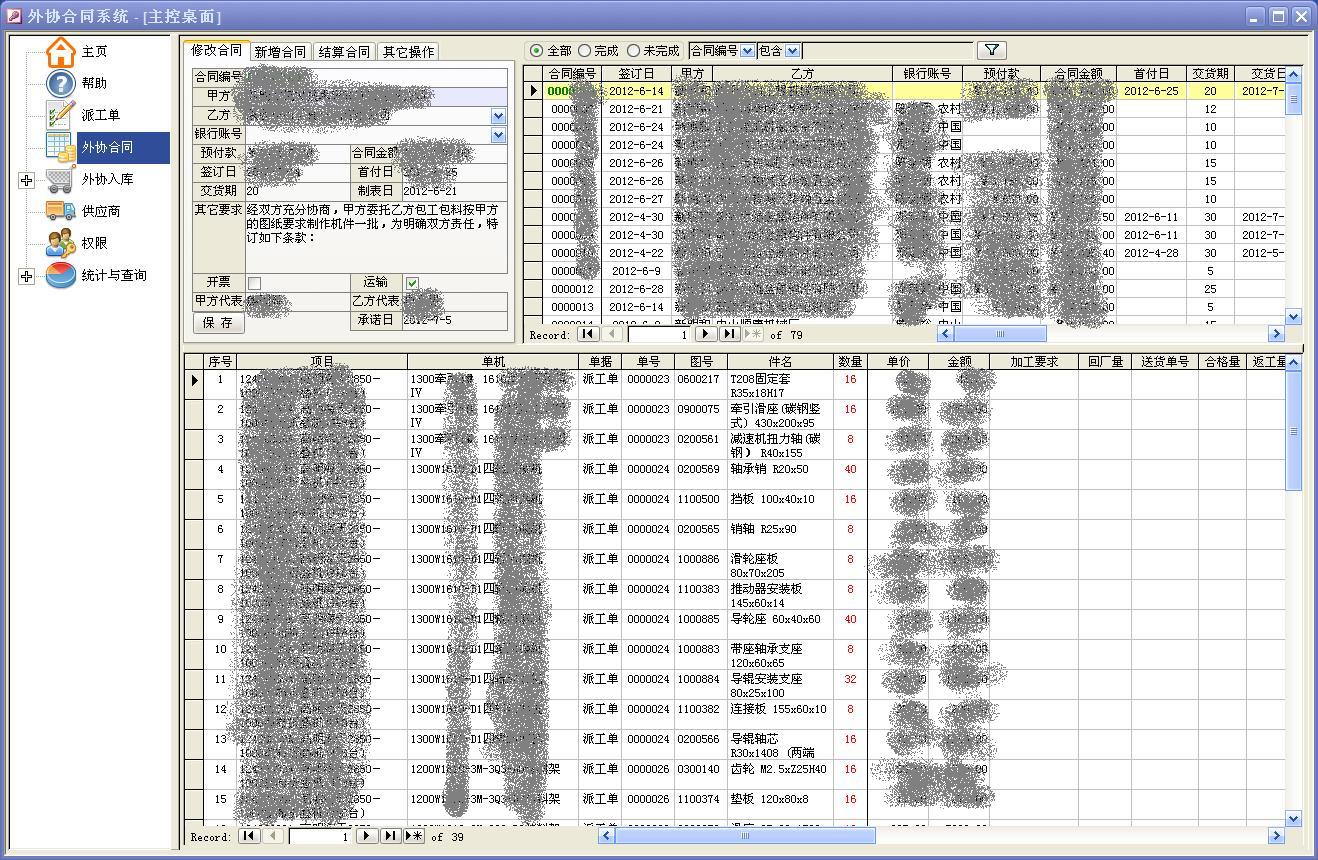
Task: Add new record in contract list navigator
Action: pos(753,335)
